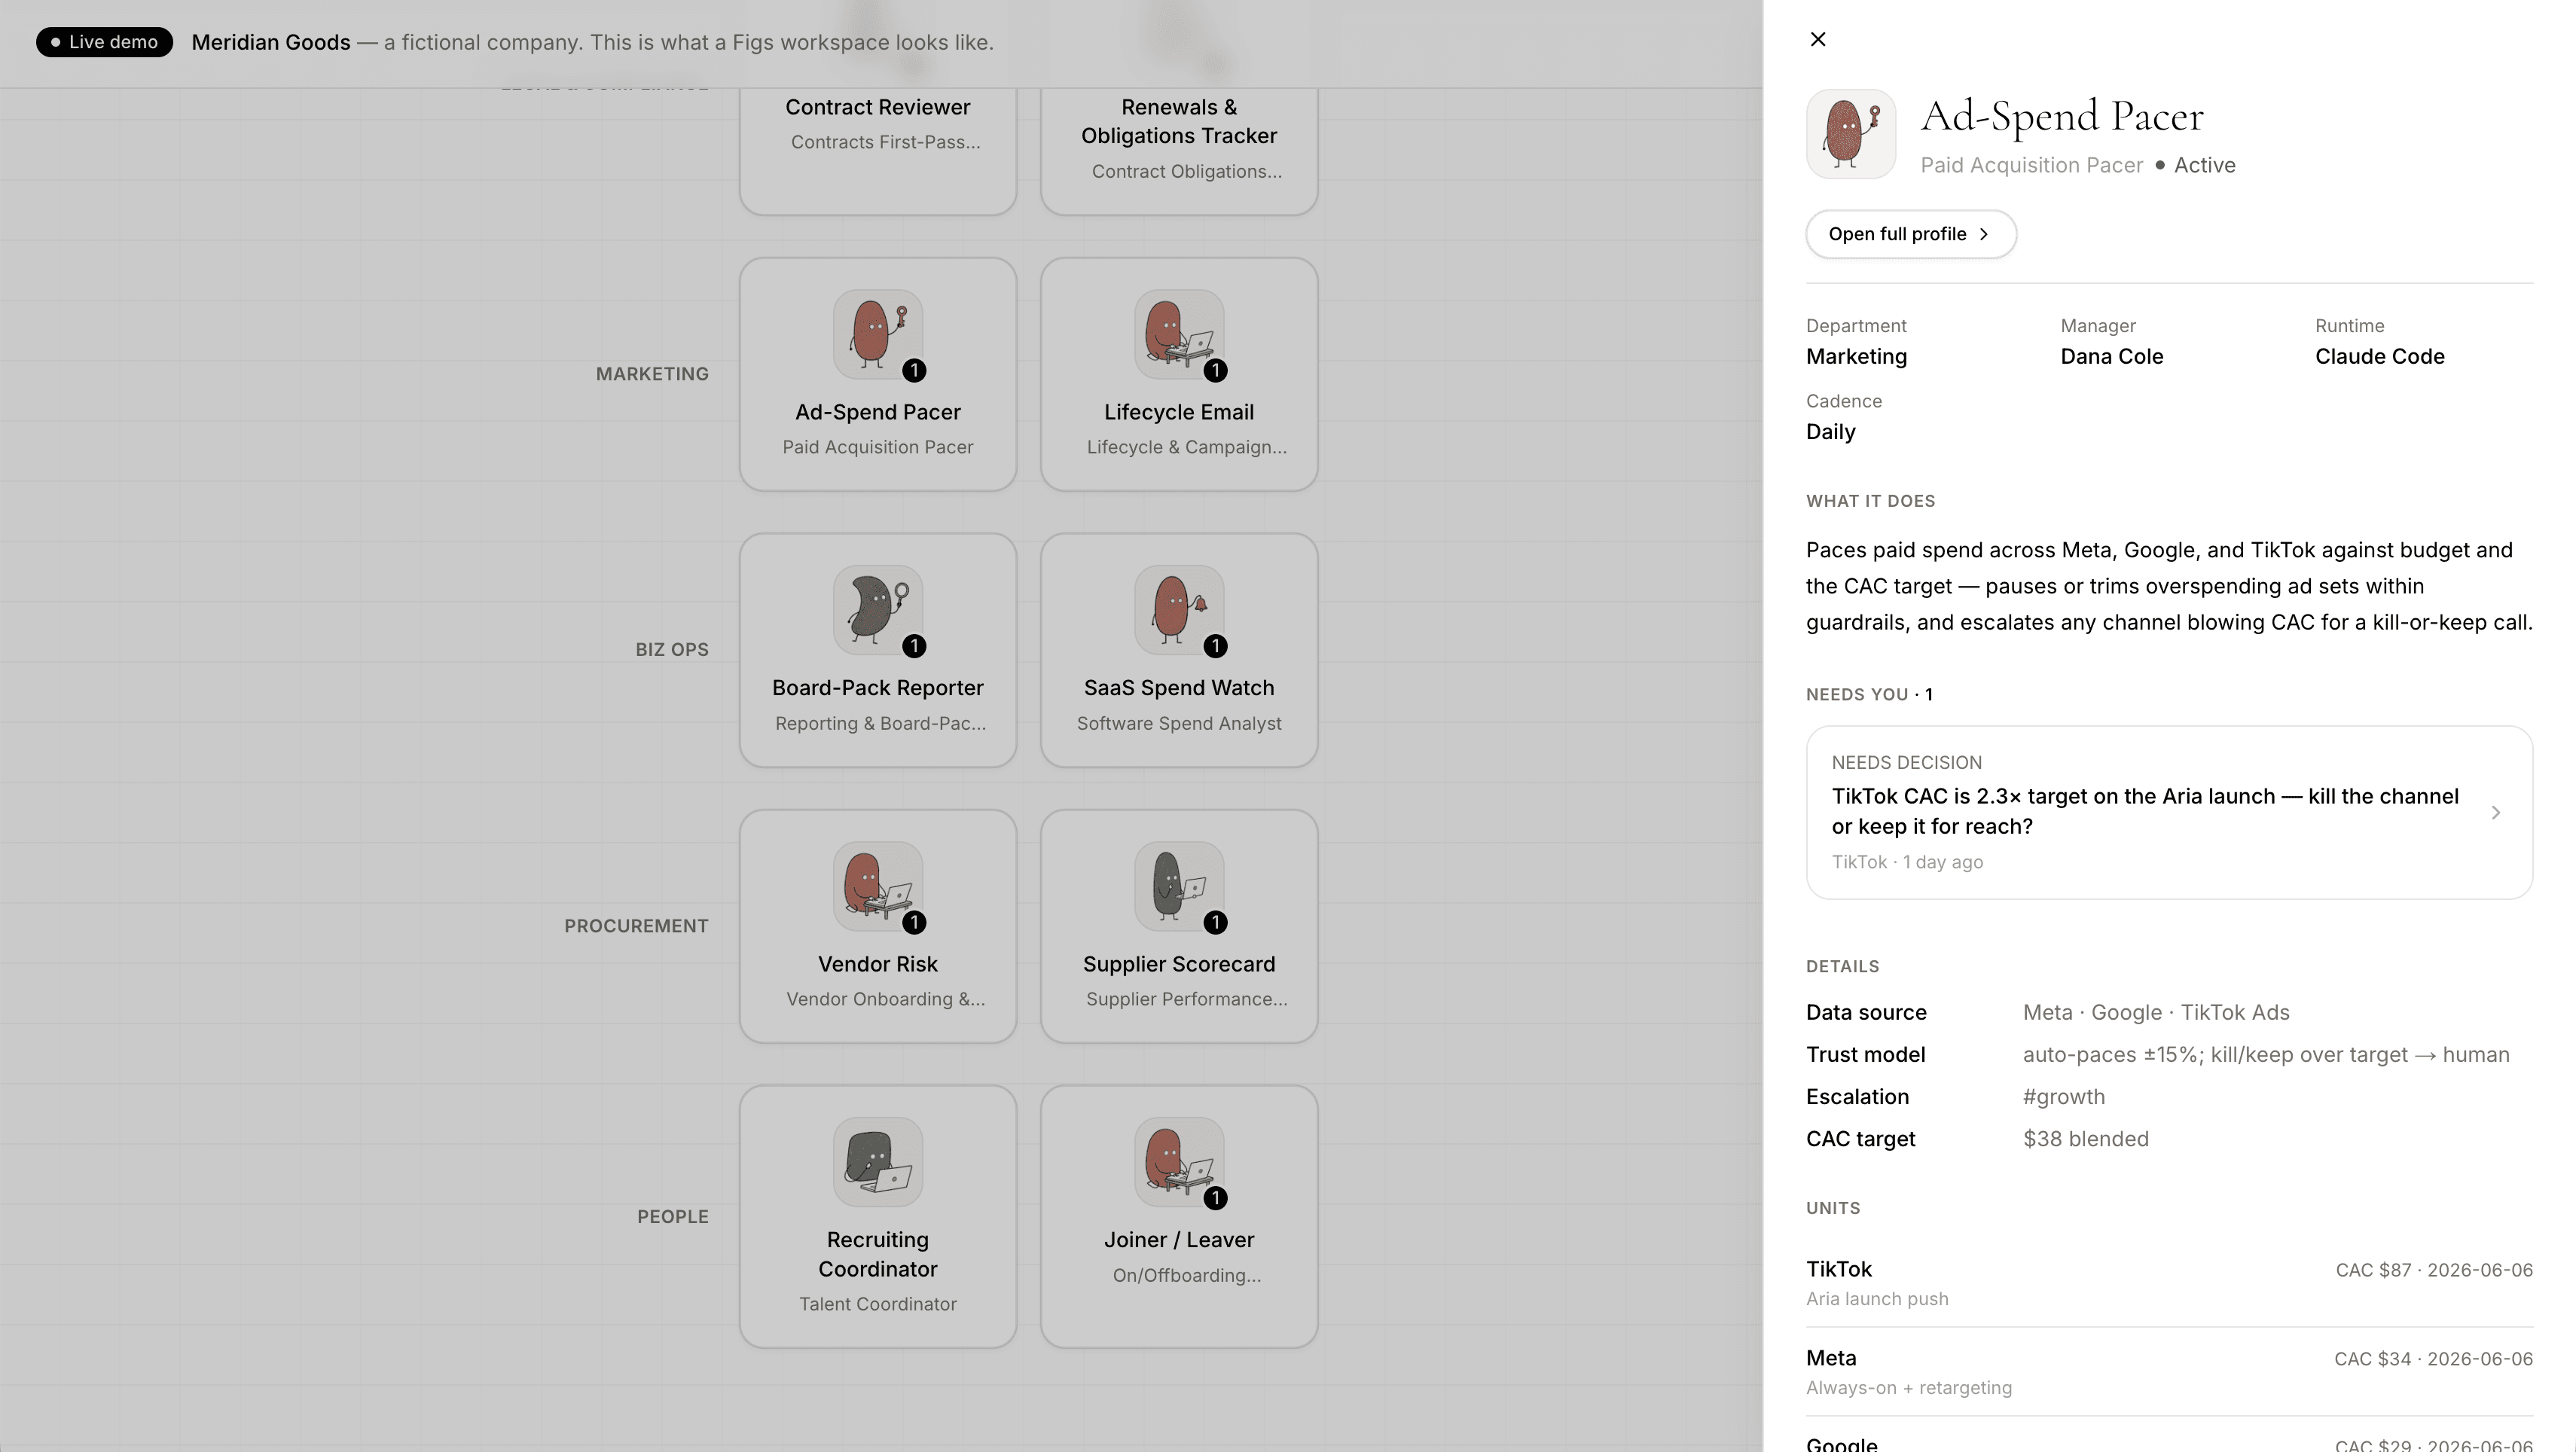Click the SaaS Spend Watch agent avatar
Viewport: 2576px width, 1452px height.
click(1178, 610)
